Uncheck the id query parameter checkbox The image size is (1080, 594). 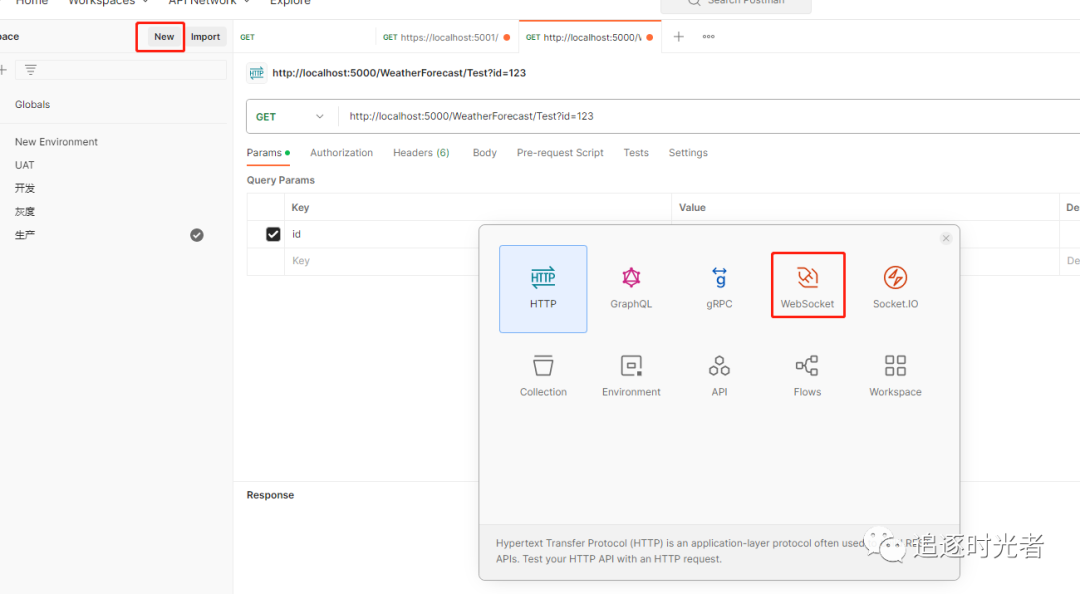273,234
